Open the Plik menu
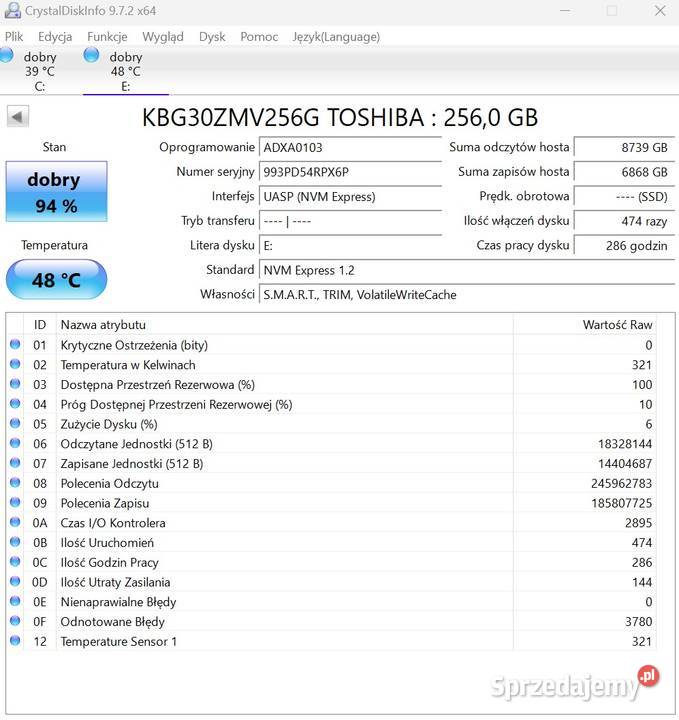 [14, 37]
